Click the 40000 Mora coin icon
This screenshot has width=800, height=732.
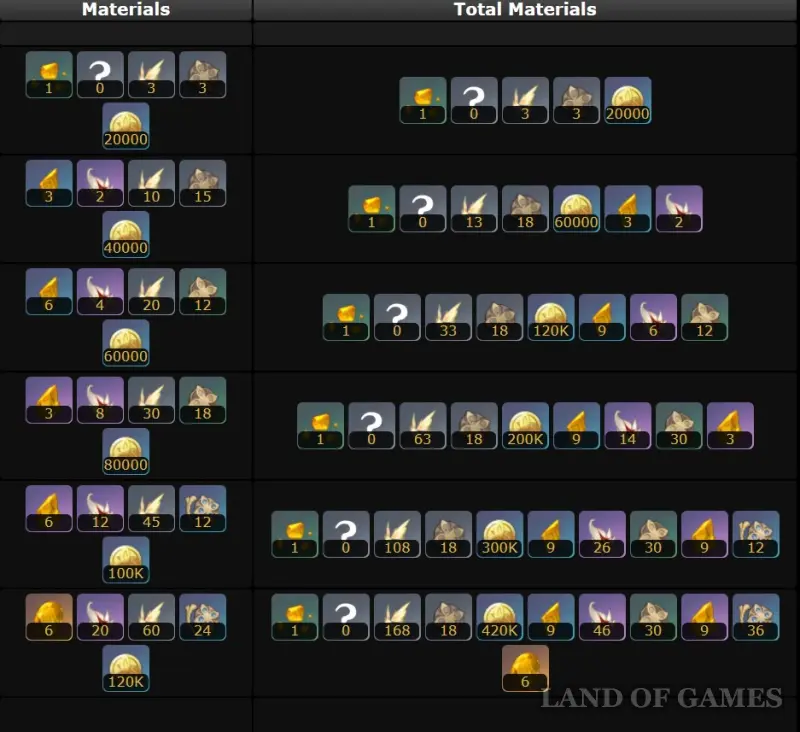point(126,235)
